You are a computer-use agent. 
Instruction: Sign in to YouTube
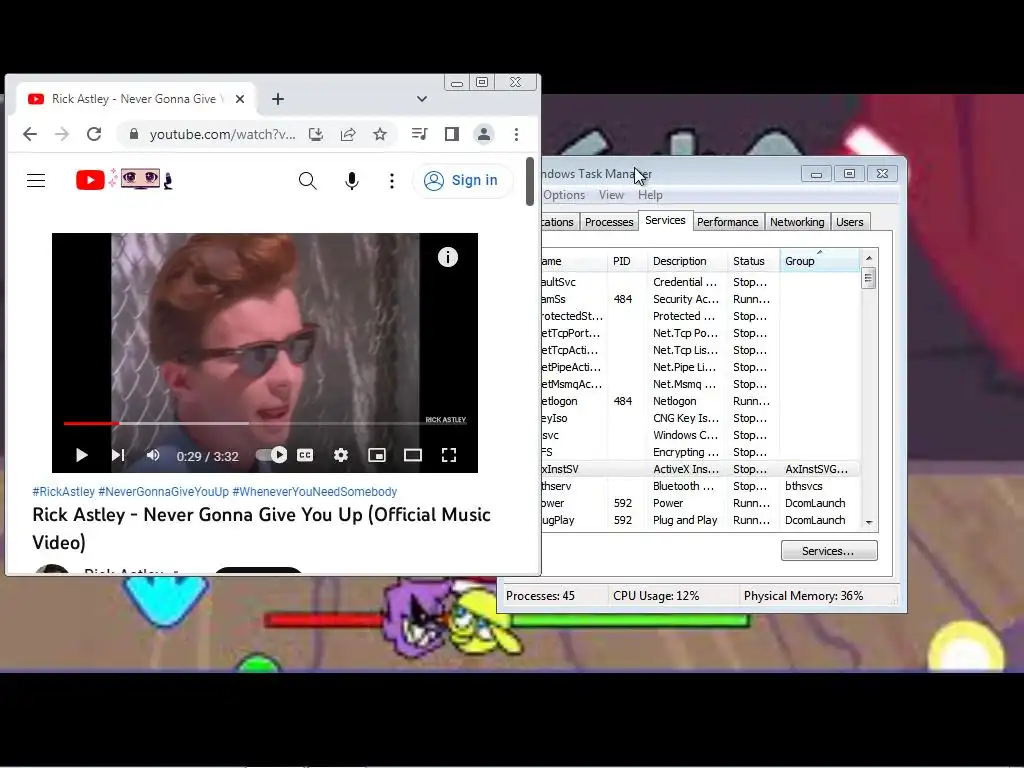point(461,180)
